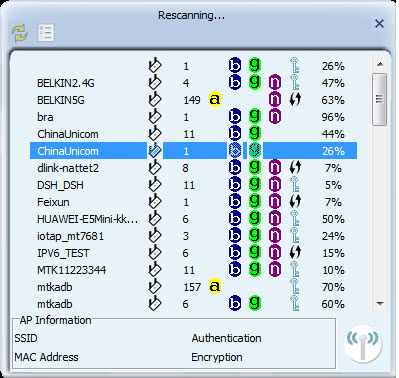Click the 96% signal value for bra

click(x=333, y=117)
